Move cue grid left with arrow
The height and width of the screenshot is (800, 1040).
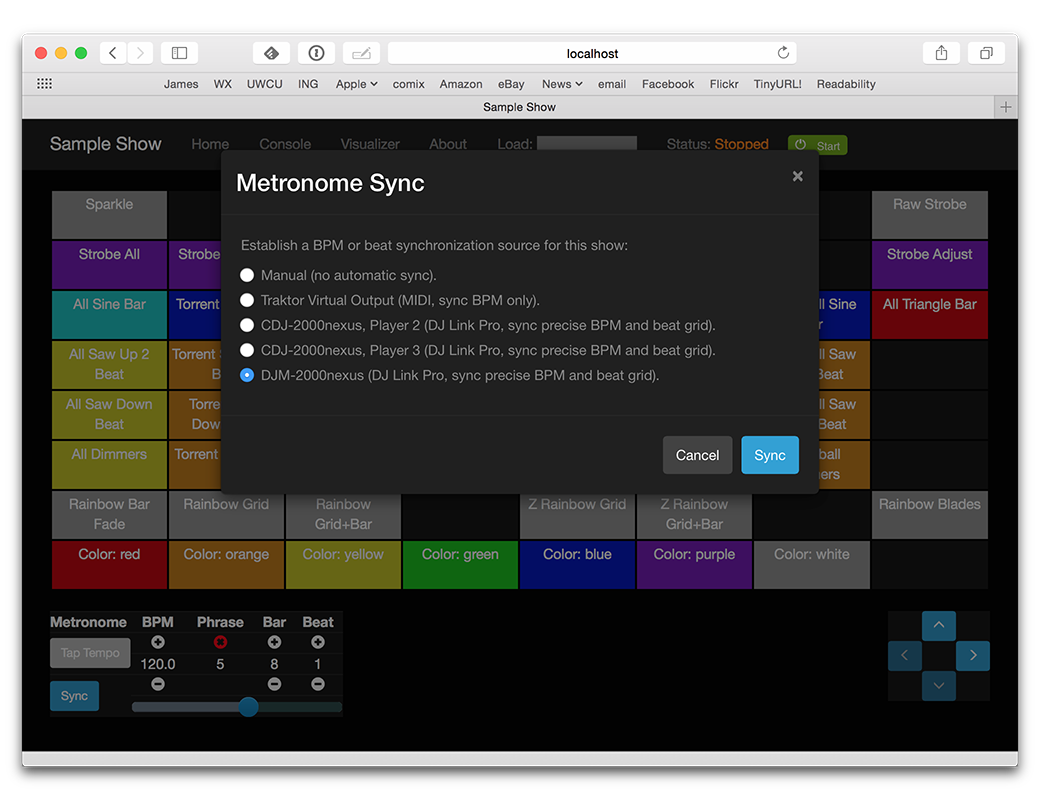(x=905, y=655)
